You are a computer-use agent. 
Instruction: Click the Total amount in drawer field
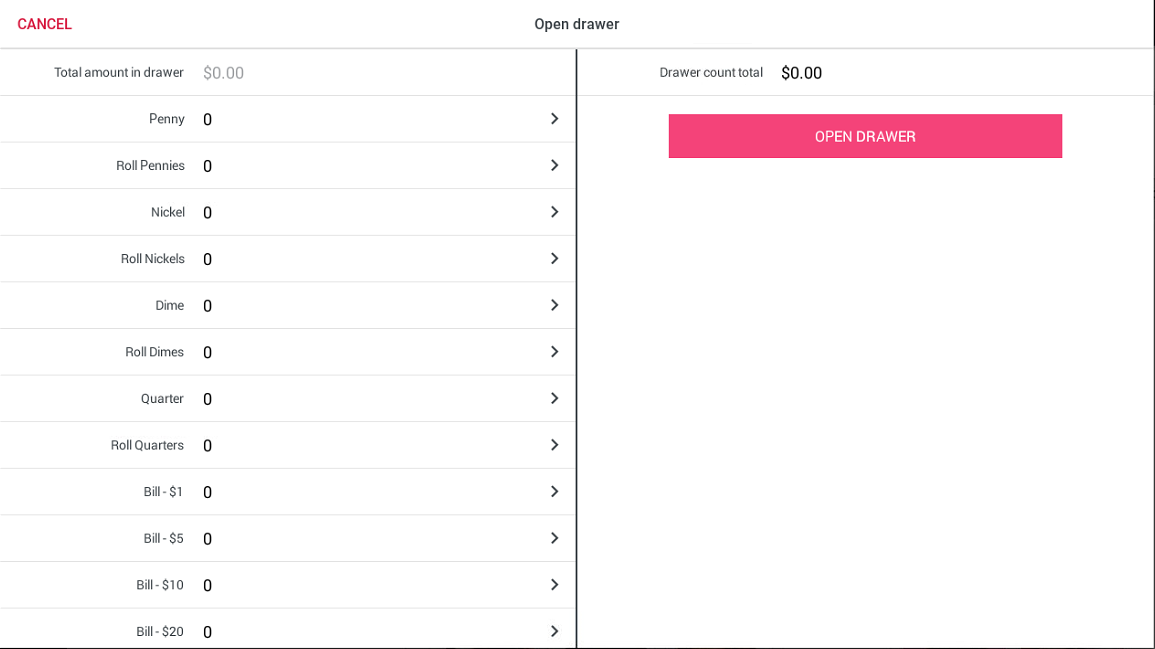click(224, 73)
